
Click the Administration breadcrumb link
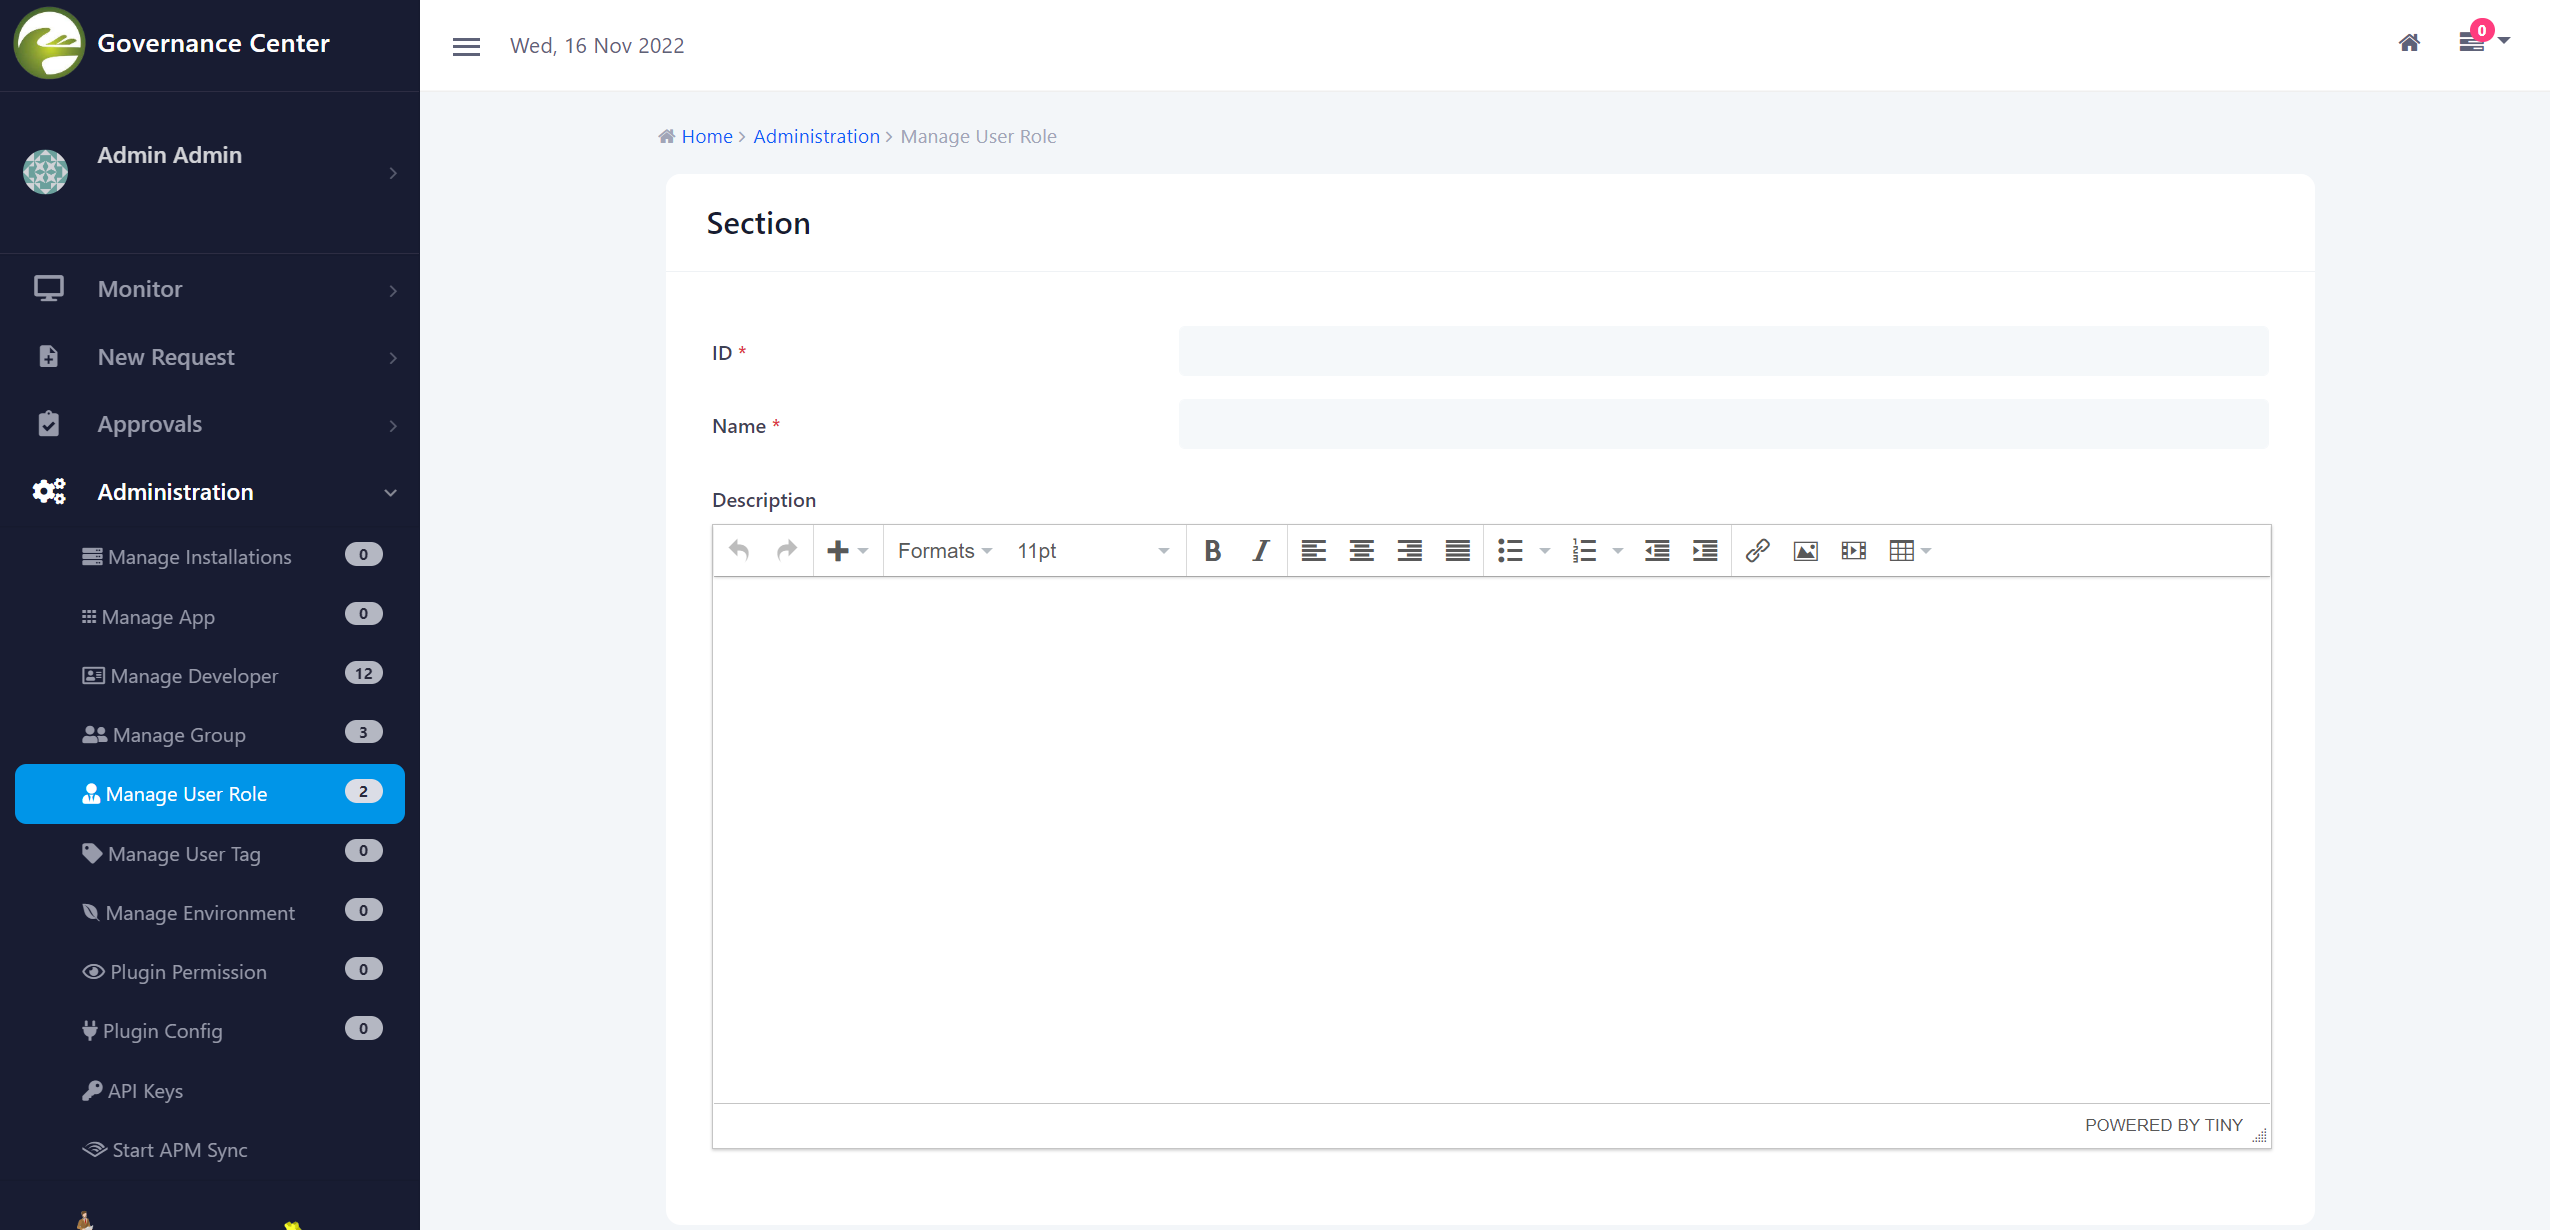816,136
